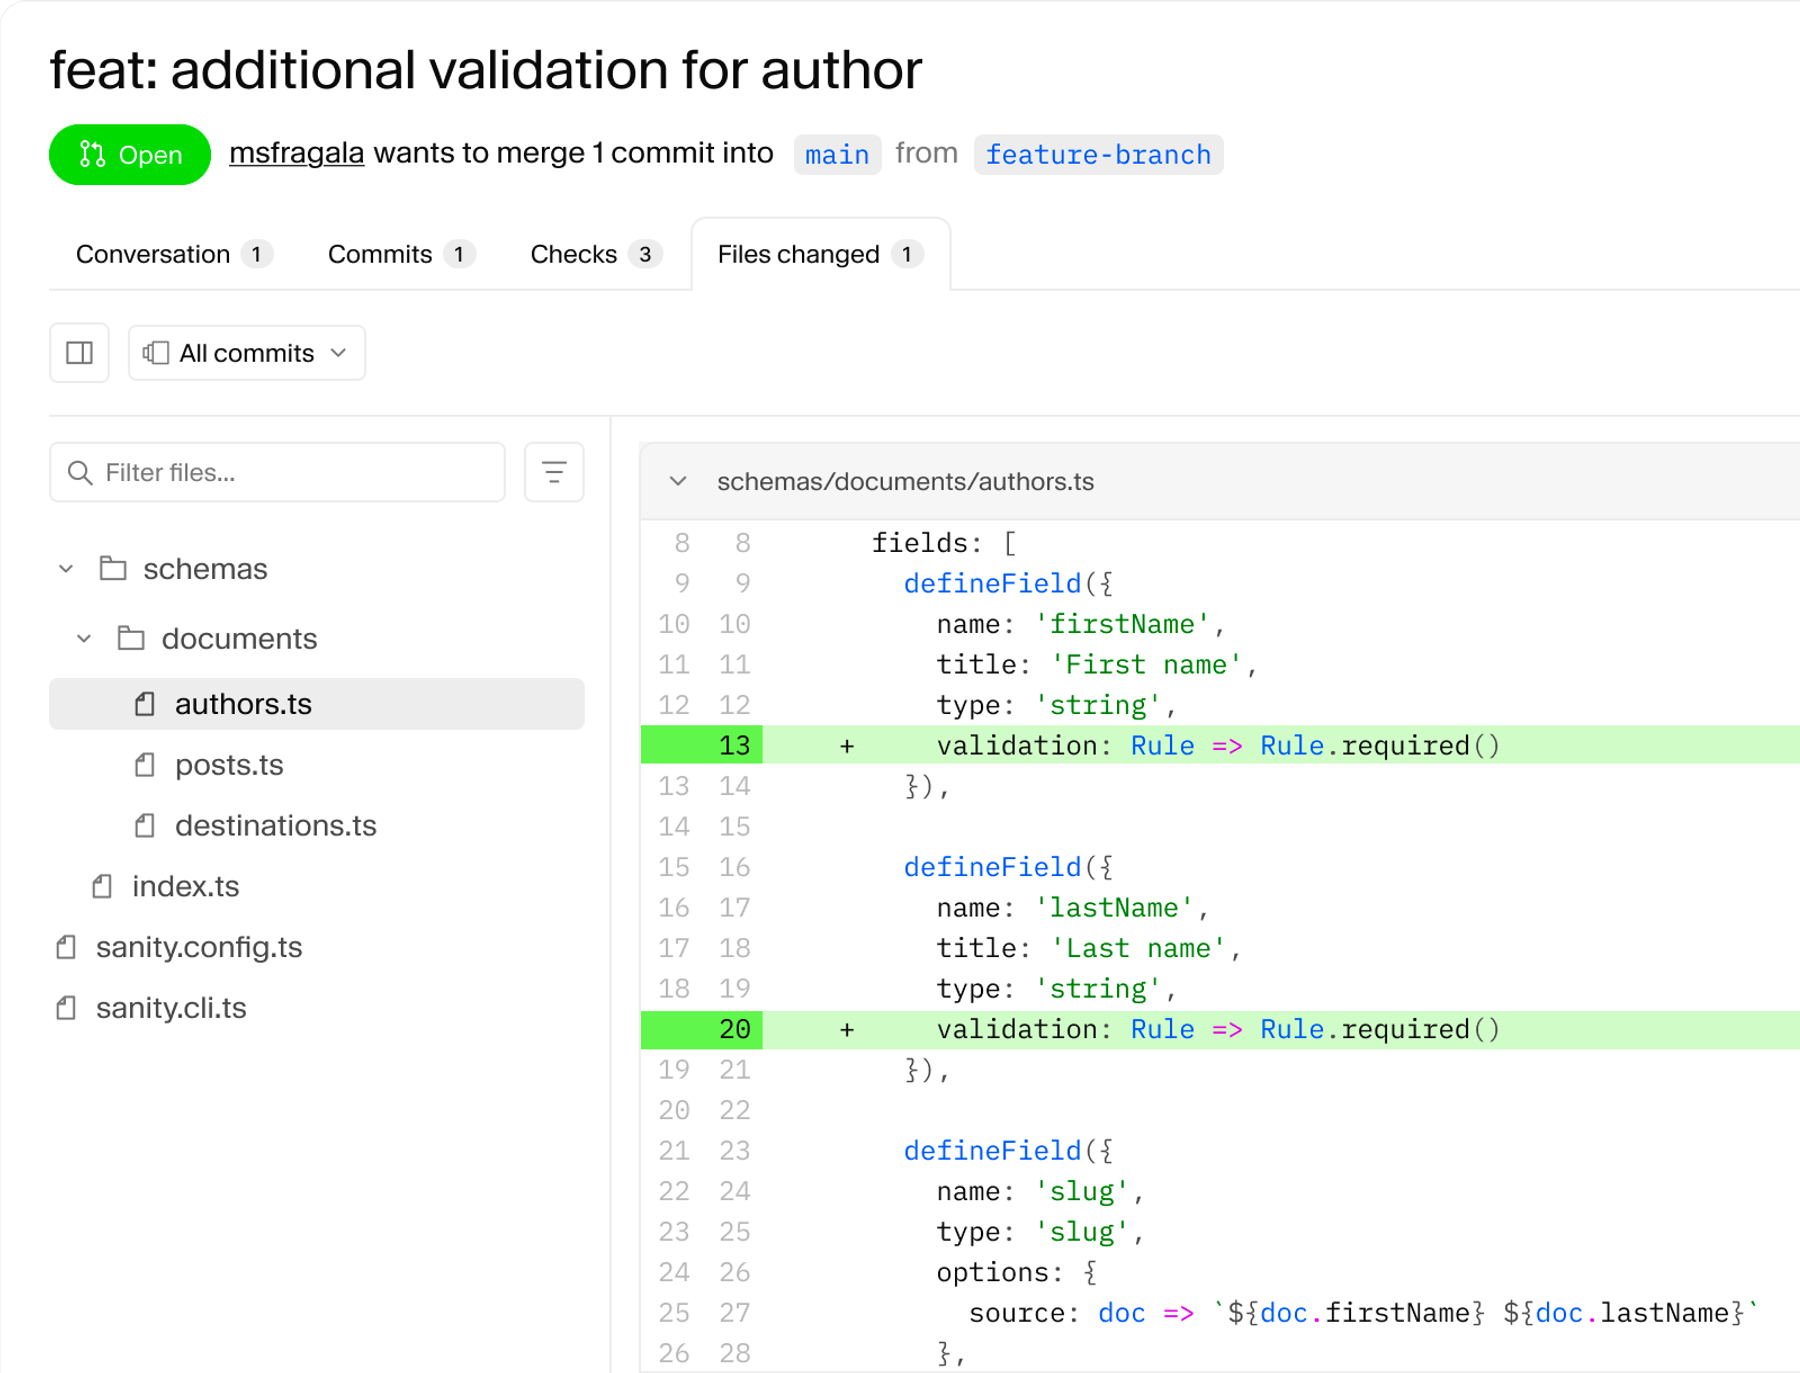Click the schemas/documents/authors.ts file path
The image size is (1800, 1373).
[x=905, y=481]
